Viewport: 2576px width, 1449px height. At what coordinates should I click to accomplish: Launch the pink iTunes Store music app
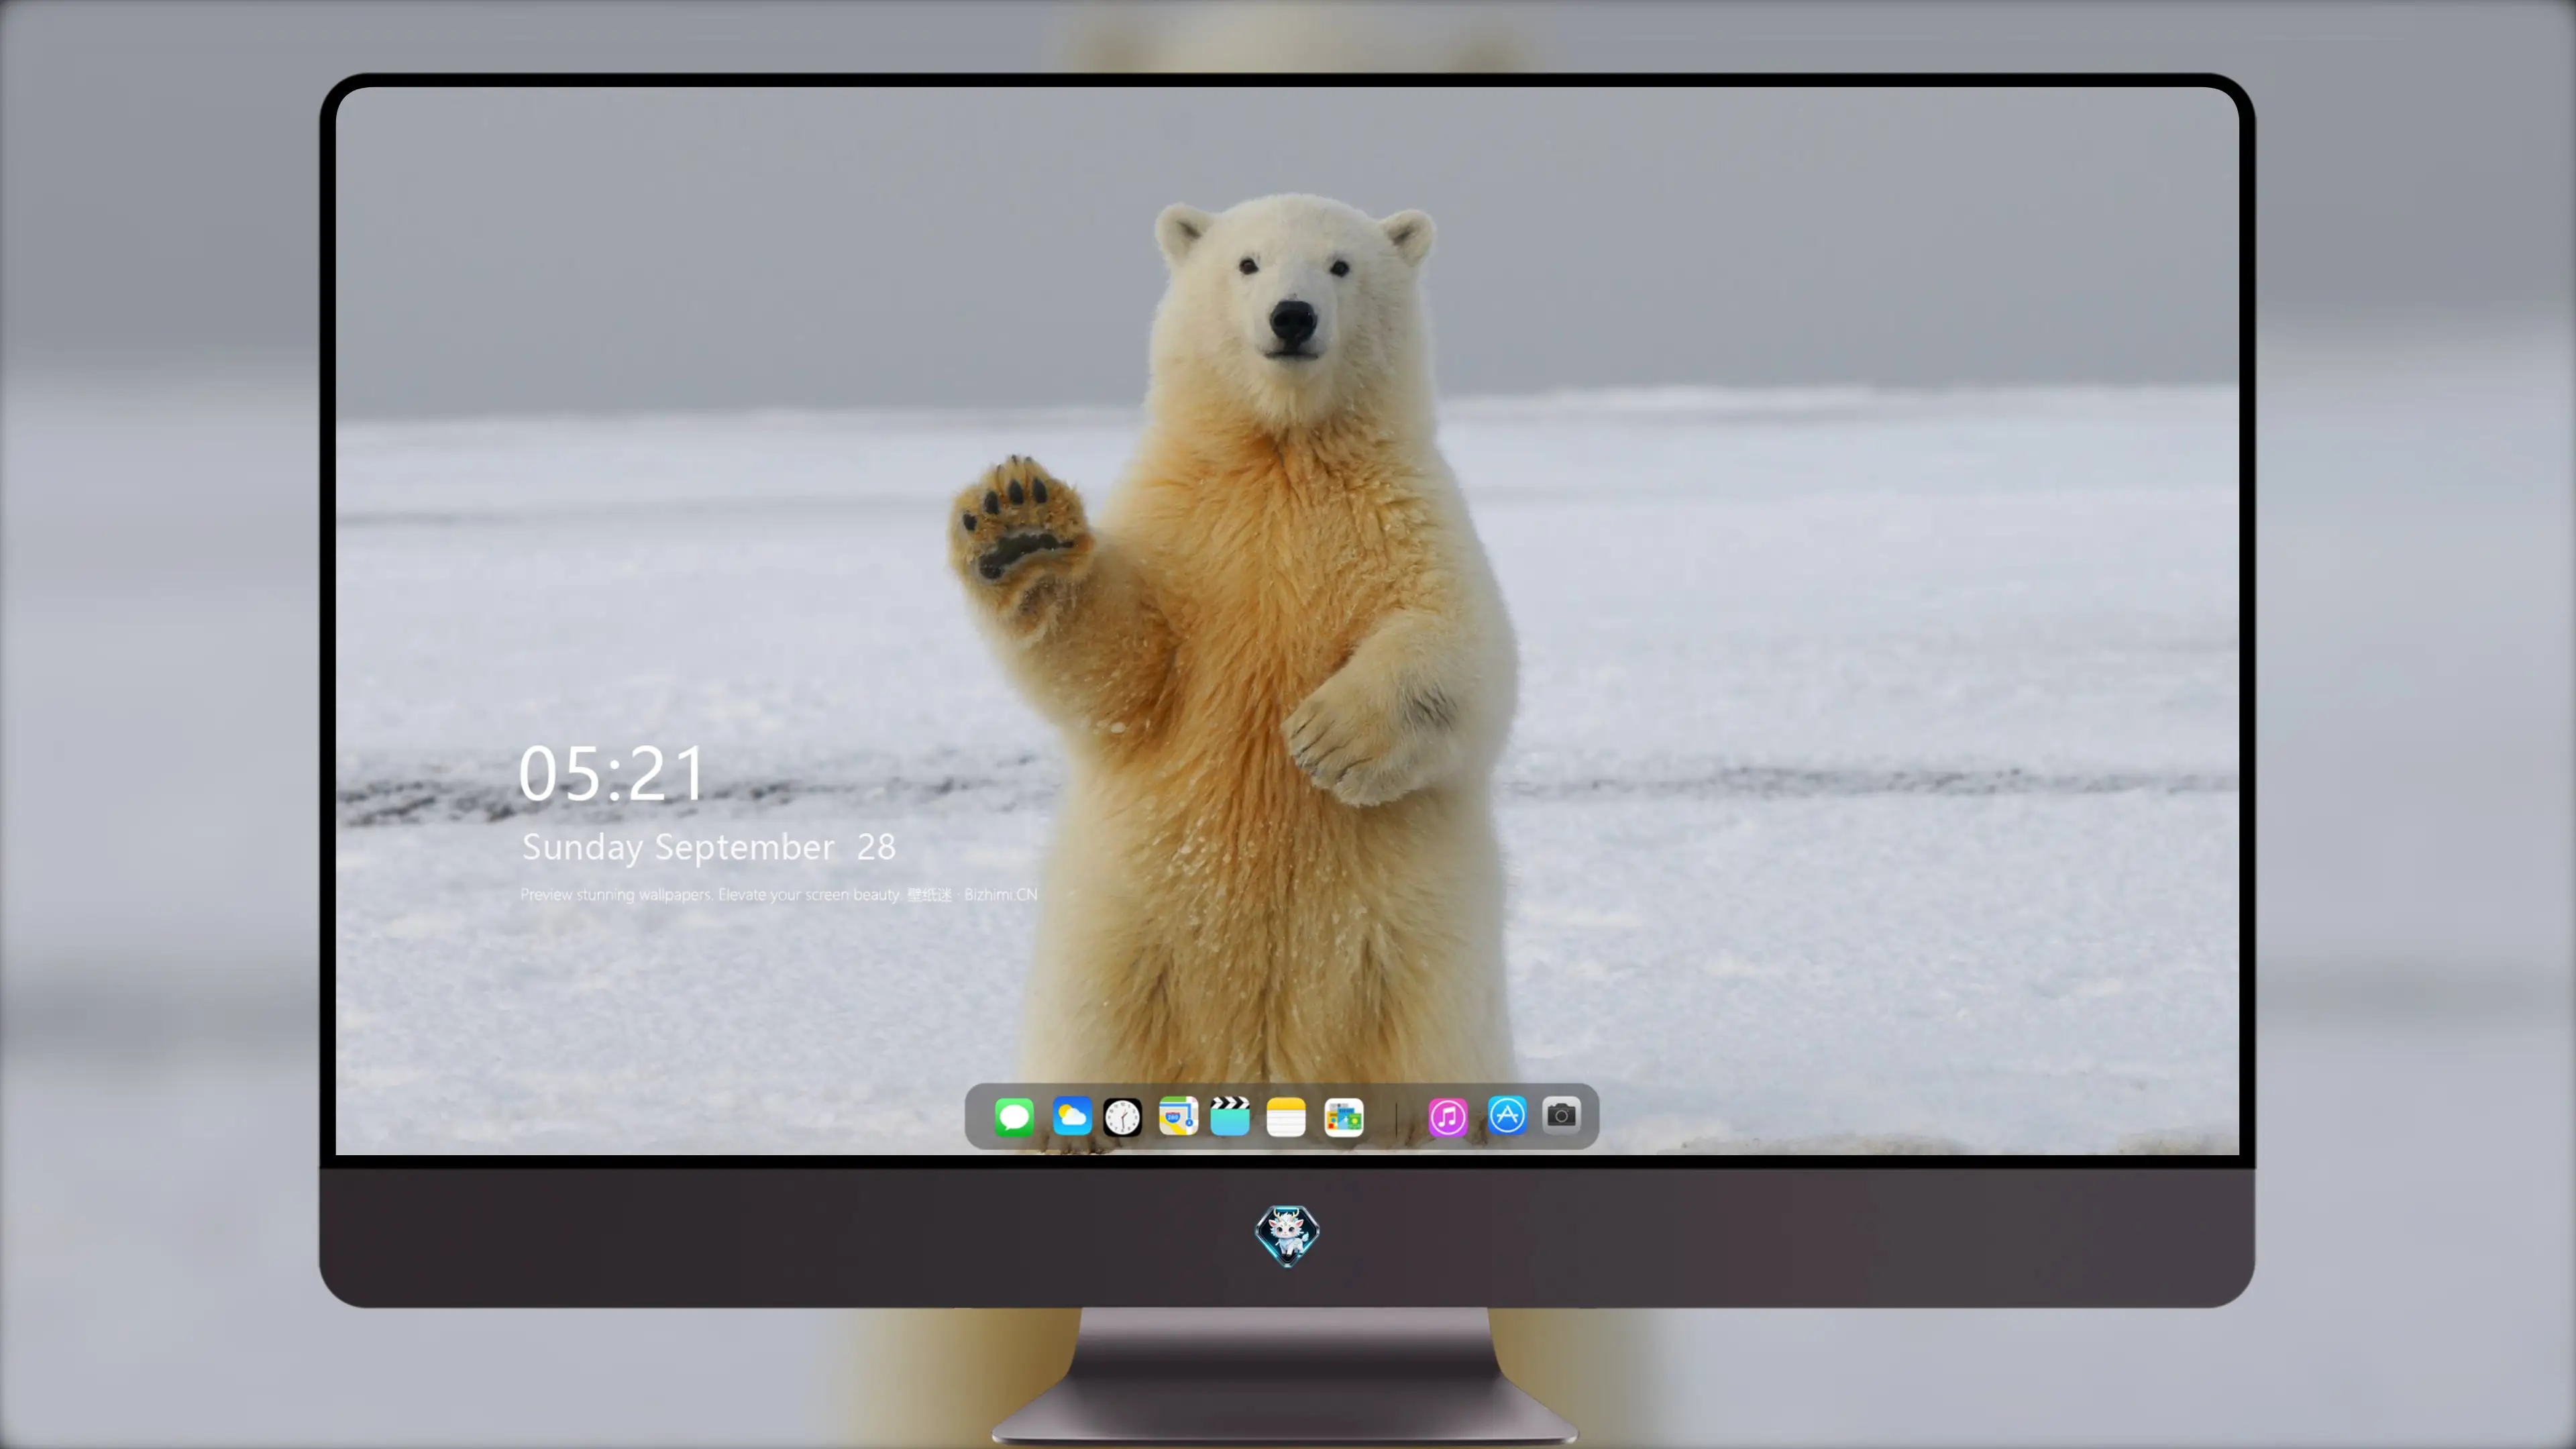click(1448, 1117)
